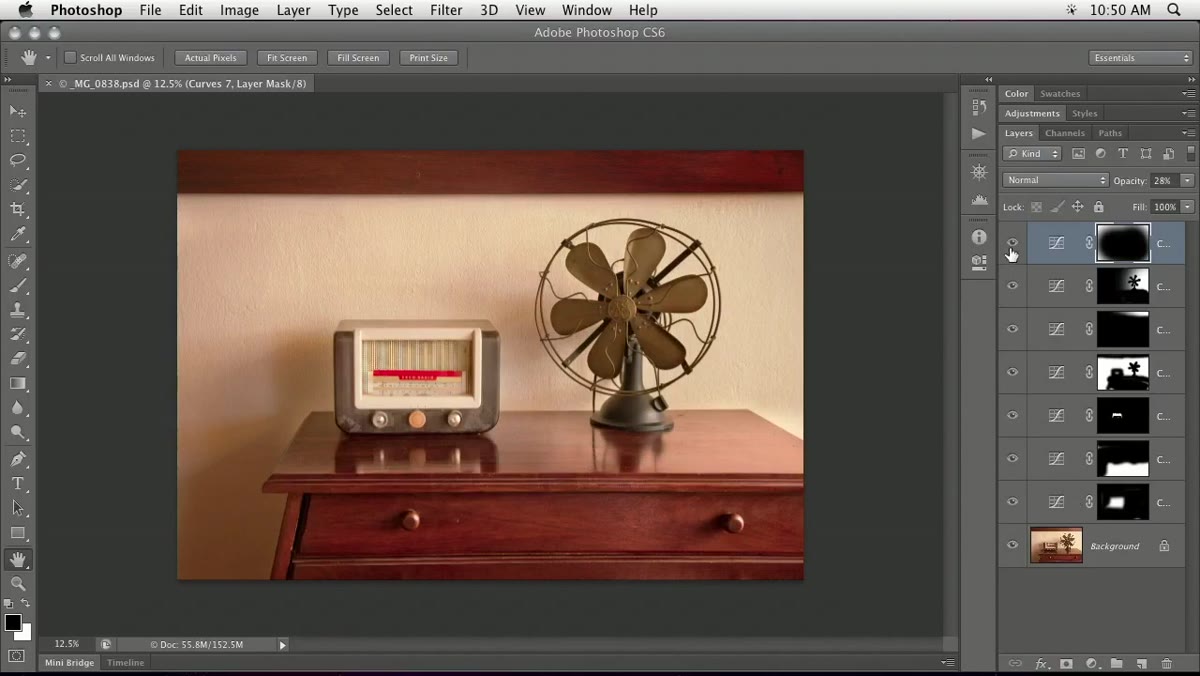Toggle Quick Mask mode button

pos(17,656)
